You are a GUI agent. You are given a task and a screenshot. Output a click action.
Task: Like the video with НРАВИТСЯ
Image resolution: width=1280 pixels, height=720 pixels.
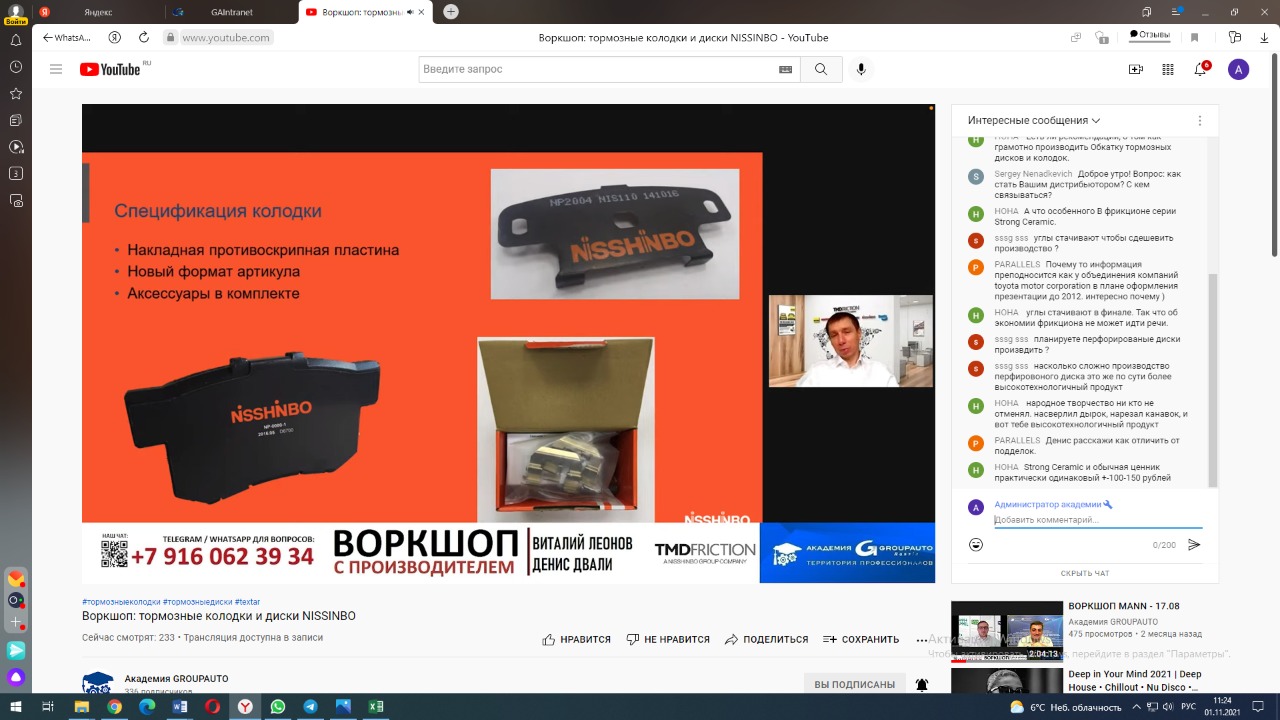click(x=576, y=639)
